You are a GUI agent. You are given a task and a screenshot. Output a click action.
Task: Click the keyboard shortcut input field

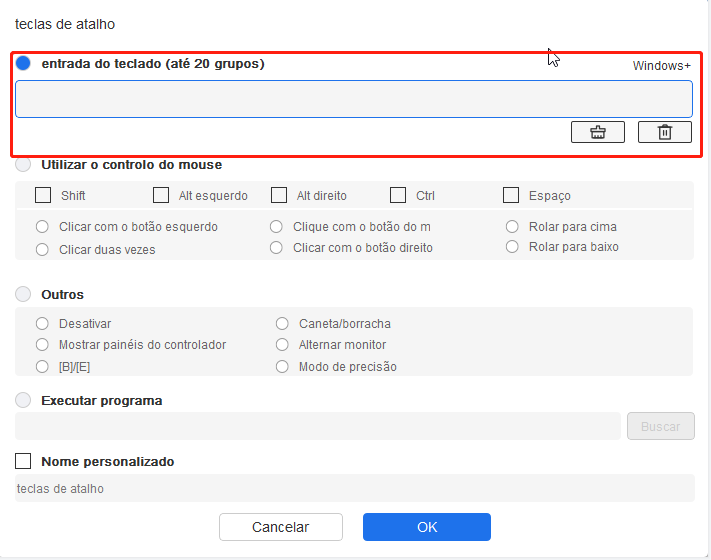pos(354,99)
